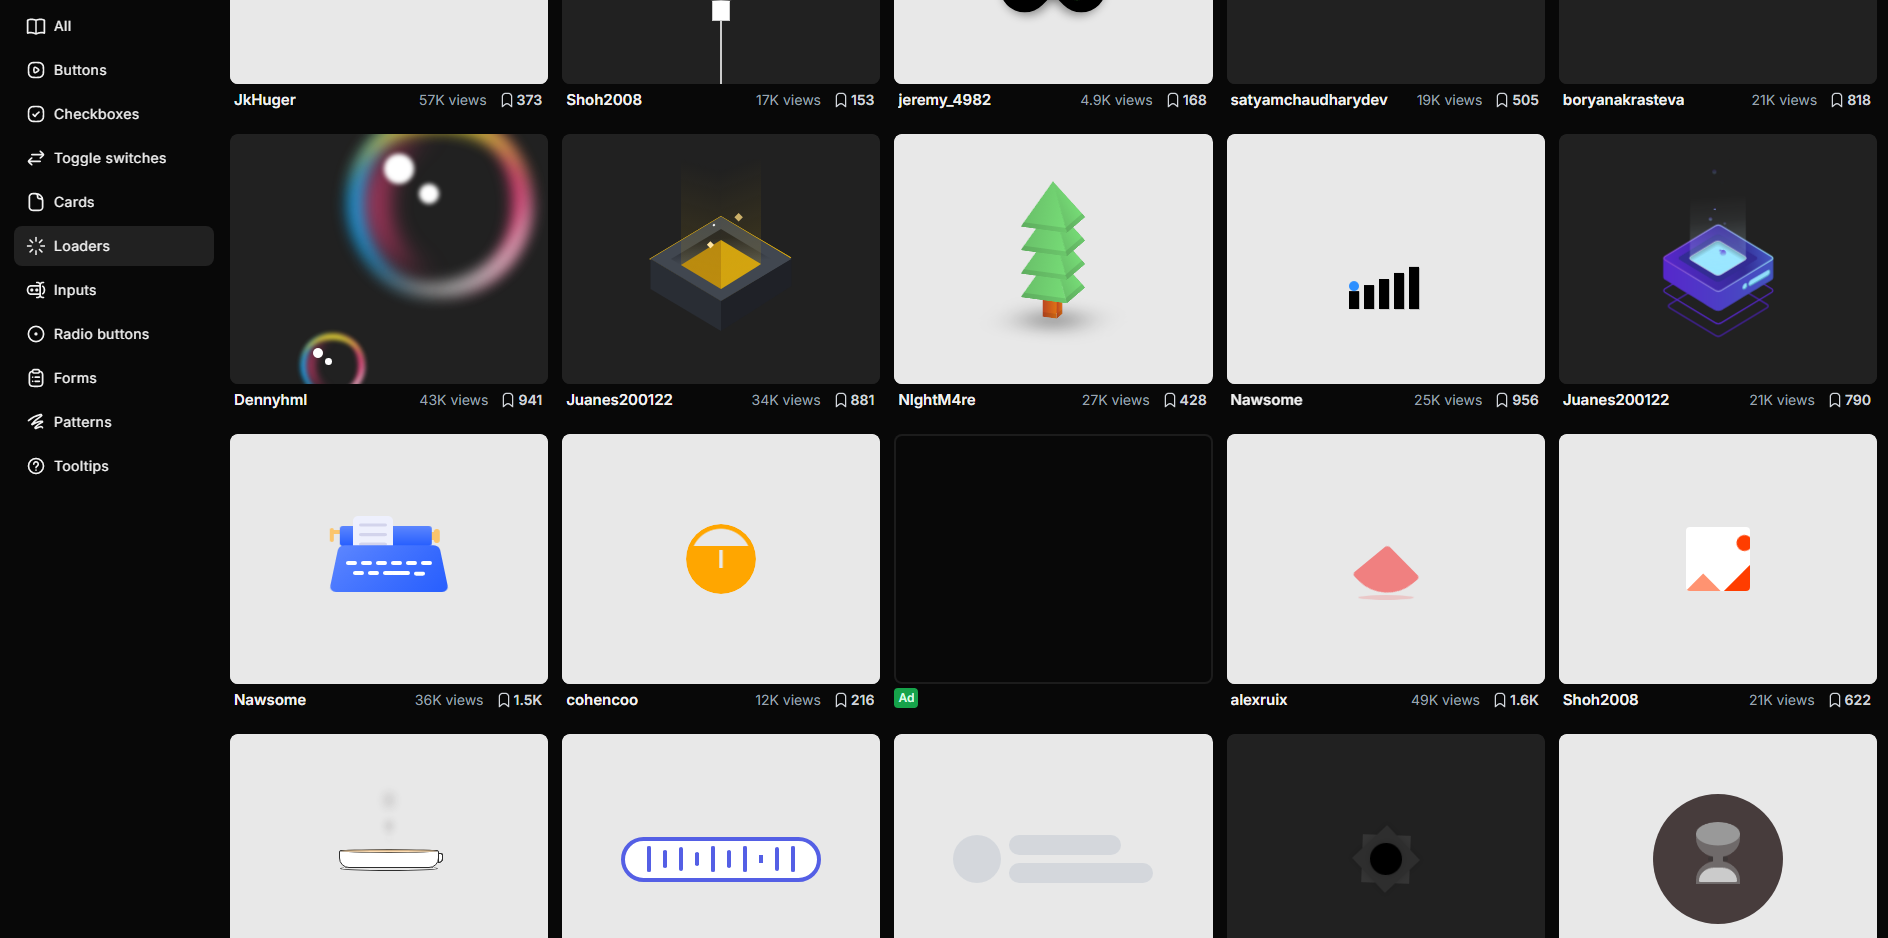Open the Buttons category
Viewport: 1888px width, 938px height.
pyautogui.click(x=80, y=70)
